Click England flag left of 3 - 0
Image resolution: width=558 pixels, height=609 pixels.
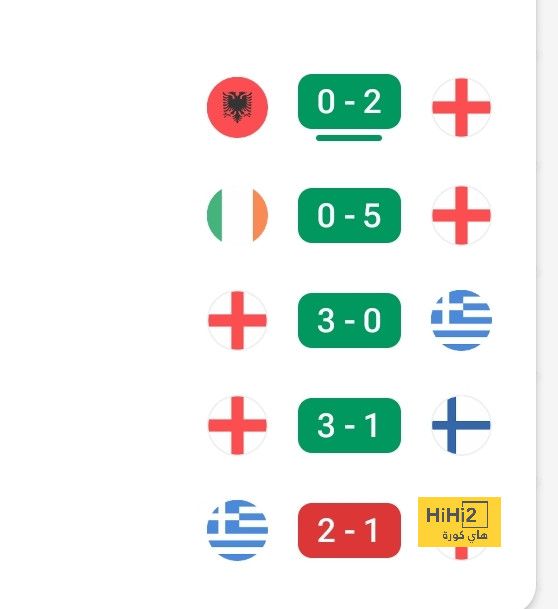point(237,320)
